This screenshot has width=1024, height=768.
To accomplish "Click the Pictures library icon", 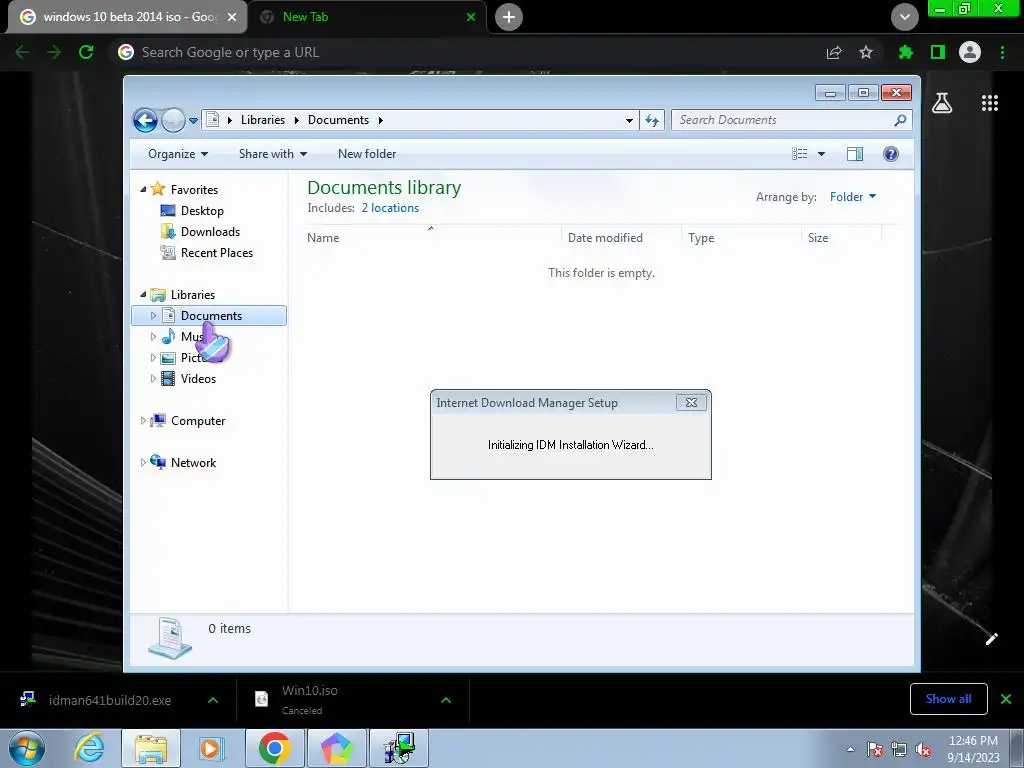I will coord(168,358).
